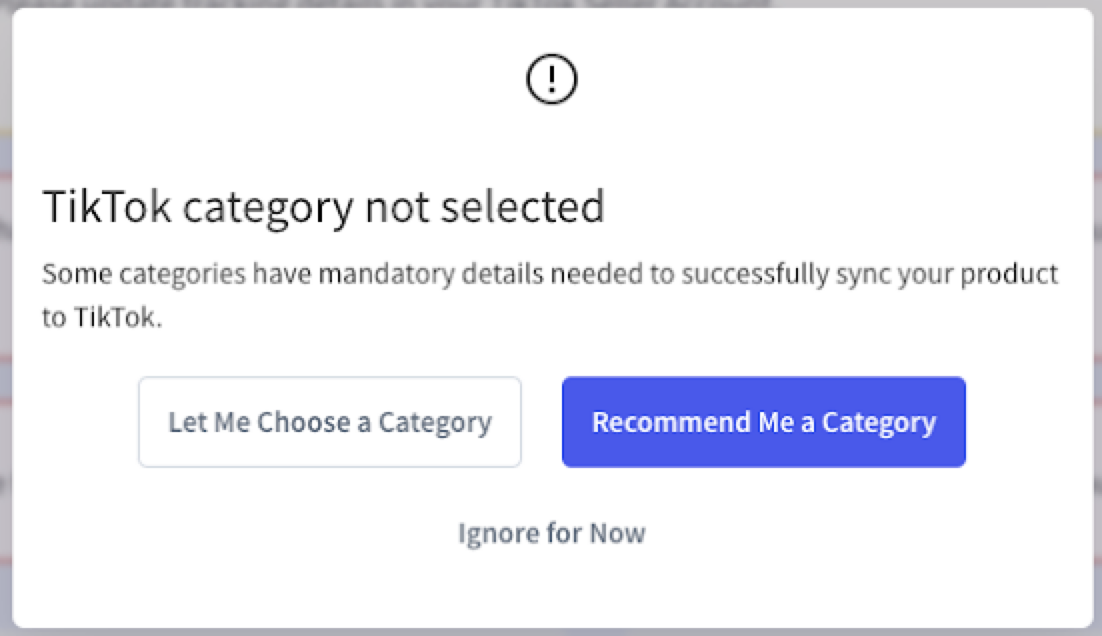
Task: Pick the blue recommend category button
Action: pos(763,422)
